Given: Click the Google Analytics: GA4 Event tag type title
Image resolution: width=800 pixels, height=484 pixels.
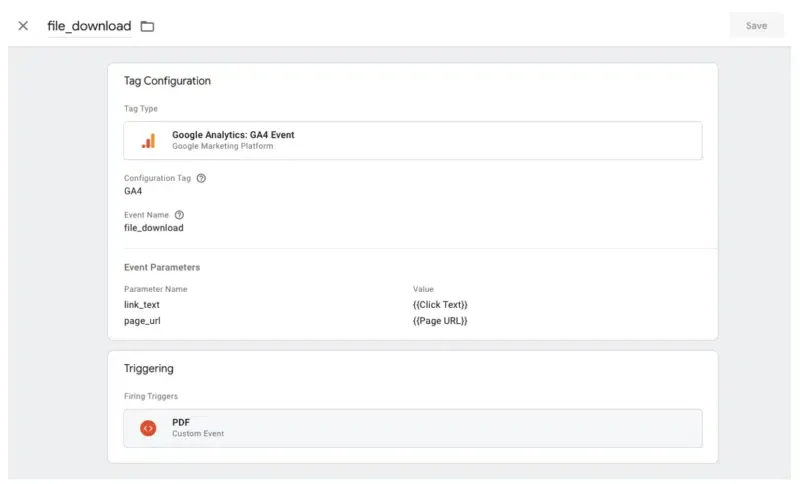Looking at the screenshot, I should (233, 135).
